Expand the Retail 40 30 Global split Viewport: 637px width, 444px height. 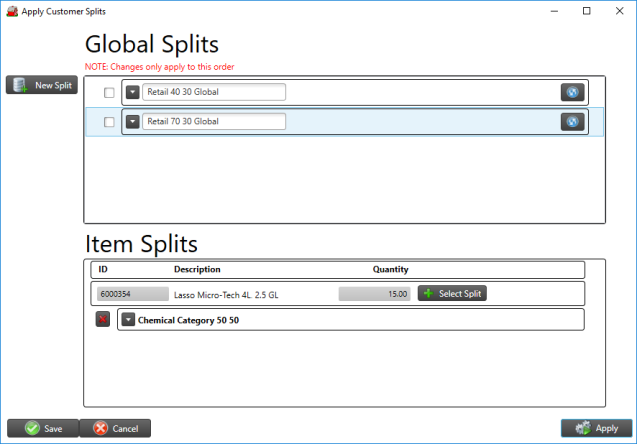[x=133, y=92]
